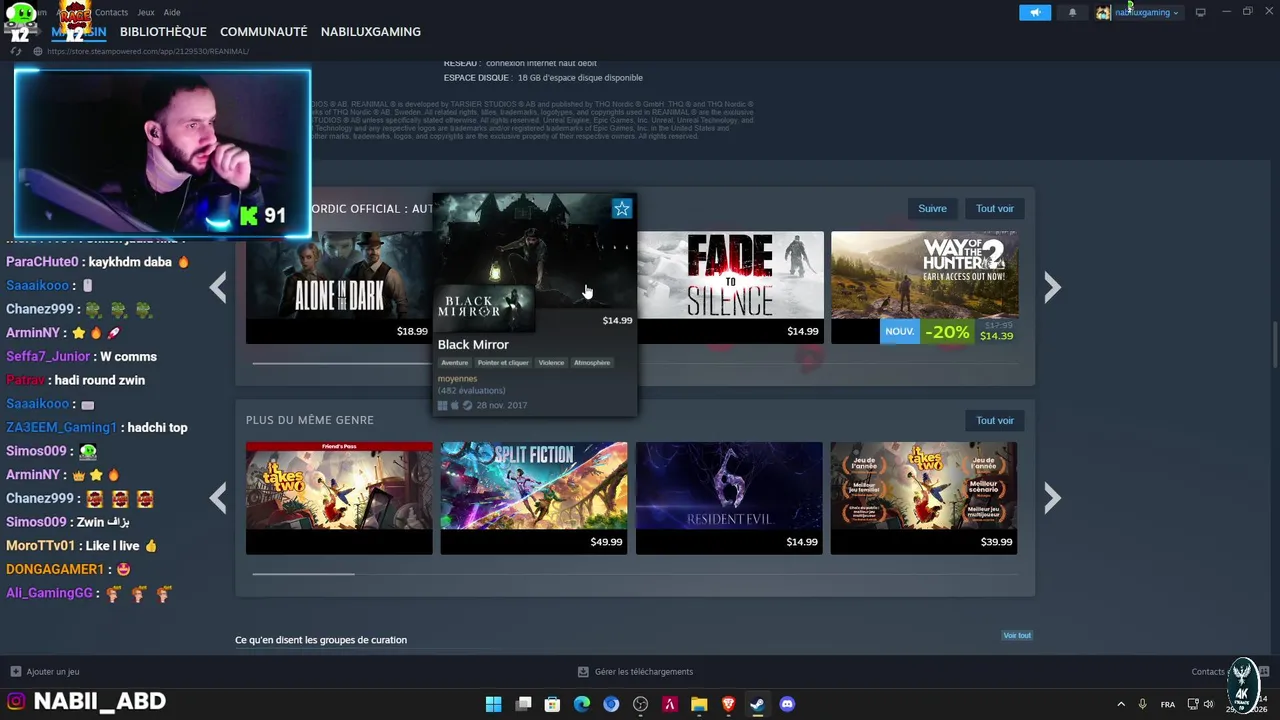Screen dimensions: 1280x720
Task: Open Task View in the taskbar
Action: point(523,704)
